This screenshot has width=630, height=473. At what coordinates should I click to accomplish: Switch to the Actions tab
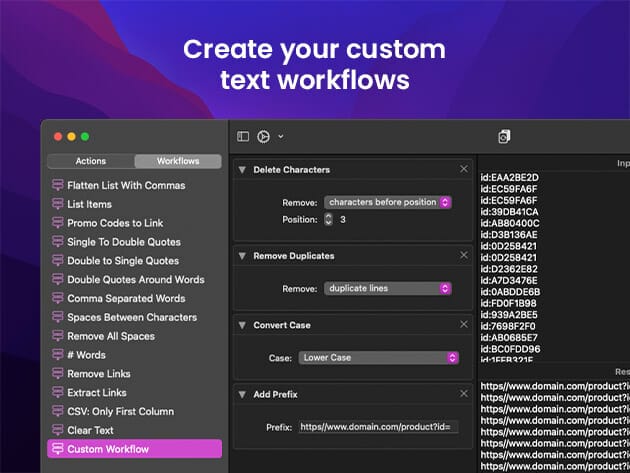(x=91, y=161)
